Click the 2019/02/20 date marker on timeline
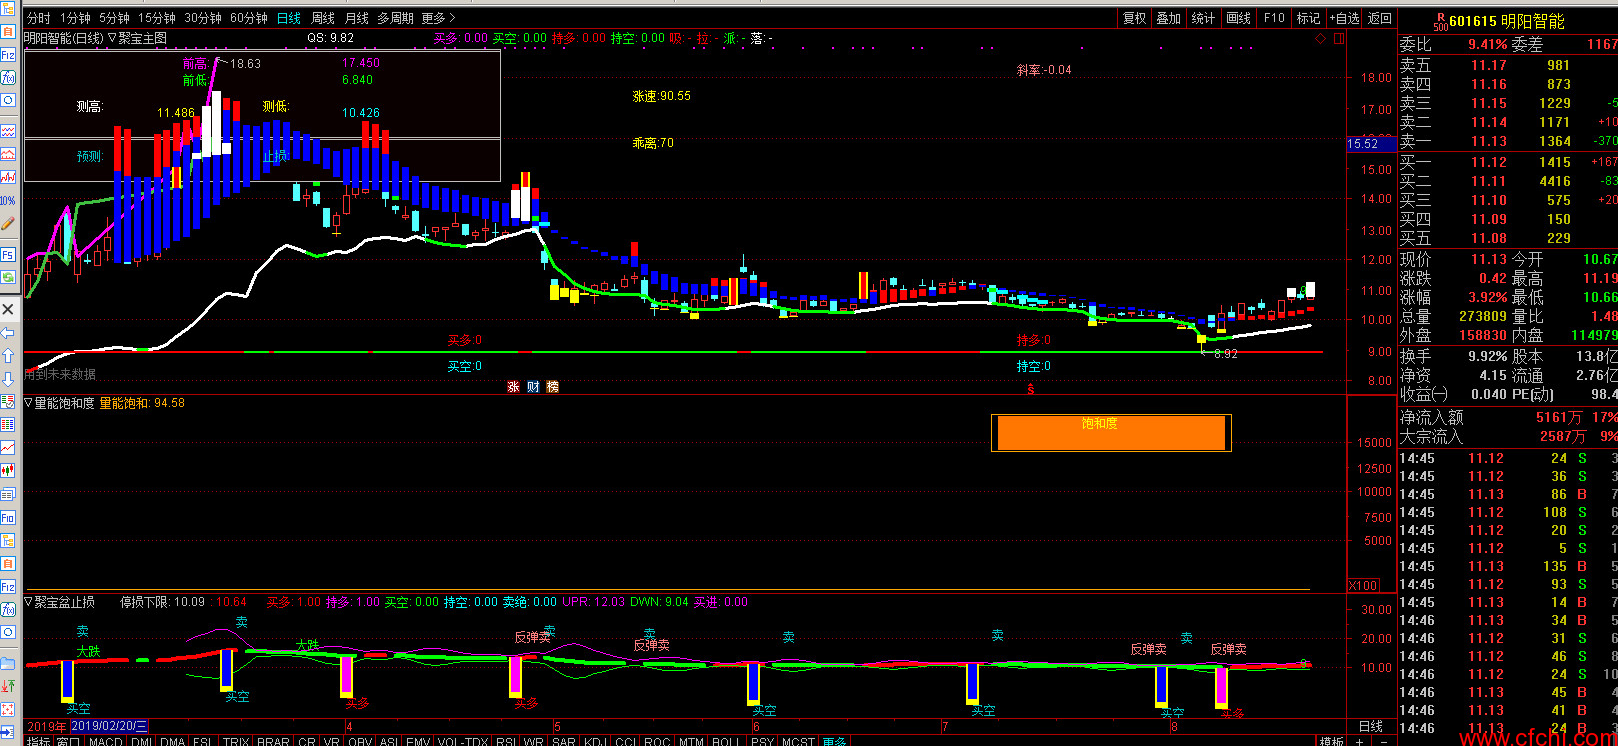 tap(109, 726)
